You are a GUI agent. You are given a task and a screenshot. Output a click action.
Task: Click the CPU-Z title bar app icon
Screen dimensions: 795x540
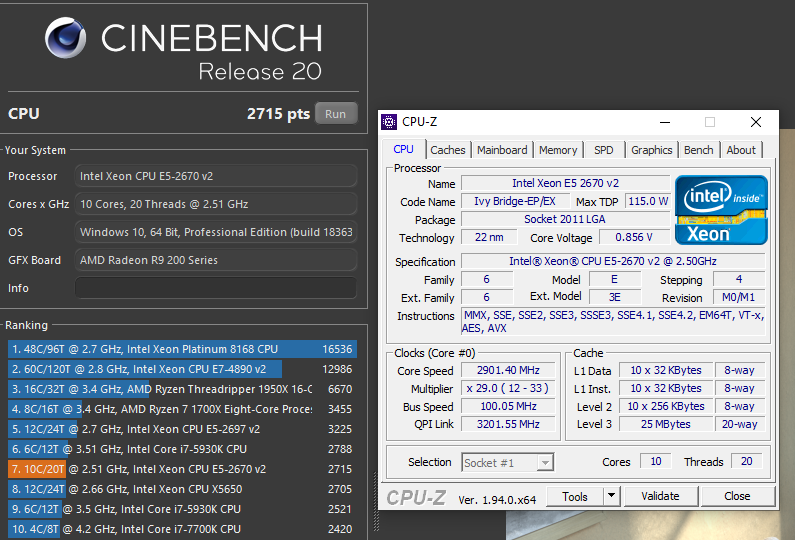(389, 122)
